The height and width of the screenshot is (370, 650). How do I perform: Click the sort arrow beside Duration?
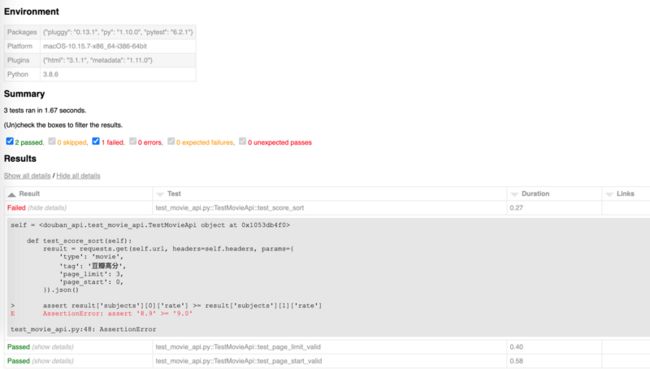(514, 194)
